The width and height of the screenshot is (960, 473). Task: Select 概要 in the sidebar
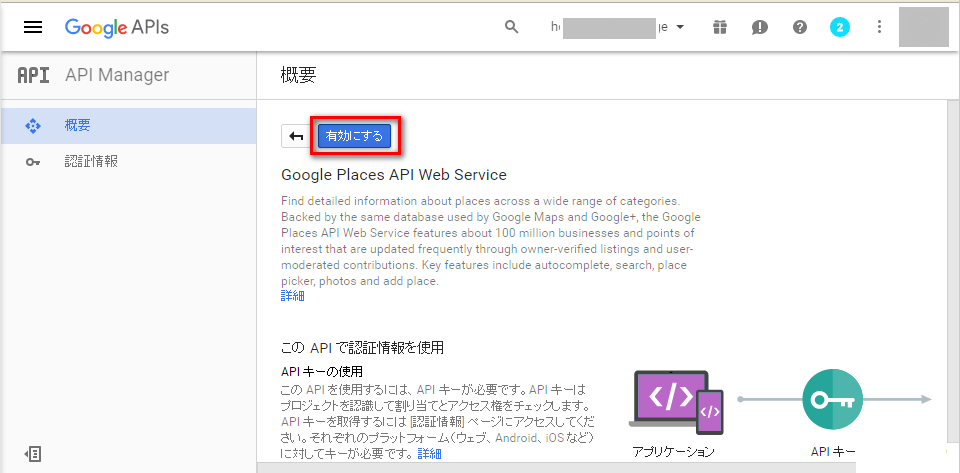point(129,126)
